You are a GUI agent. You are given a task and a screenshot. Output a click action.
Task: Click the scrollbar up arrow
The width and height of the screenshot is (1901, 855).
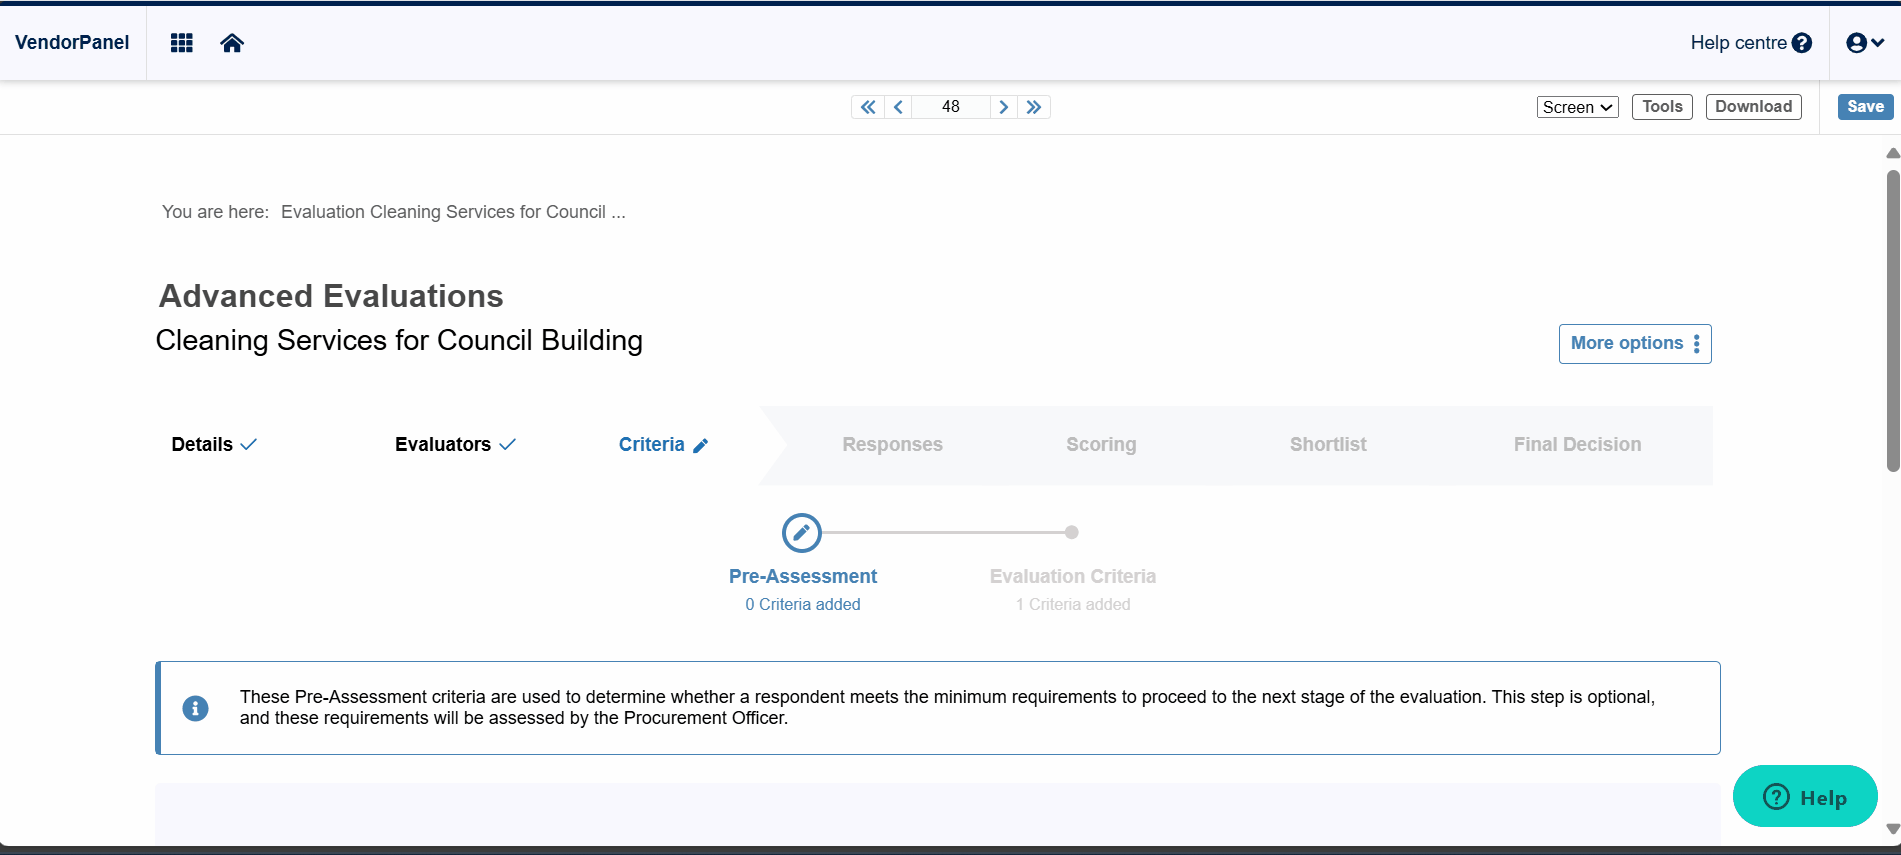(x=1893, y=154)
